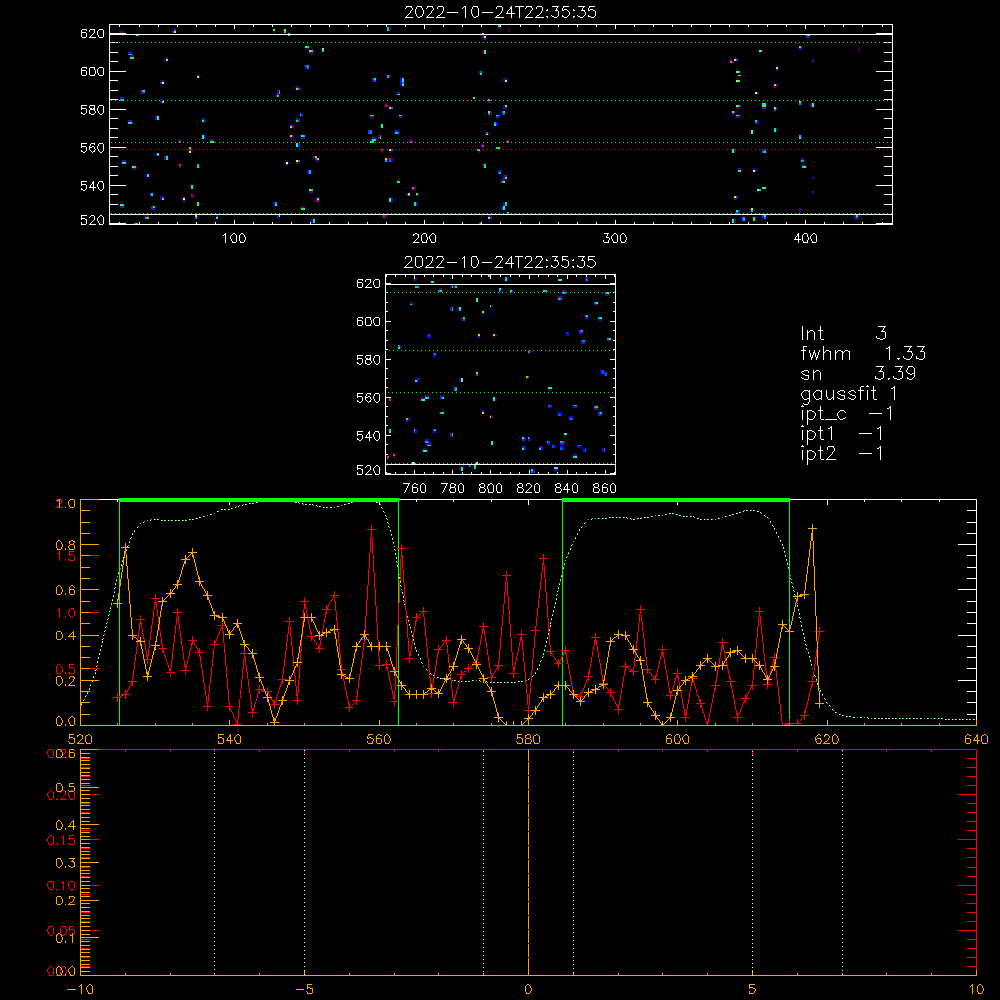Click x-axis label 100 in top panel

pyautogui.click(x=234, y=239)
